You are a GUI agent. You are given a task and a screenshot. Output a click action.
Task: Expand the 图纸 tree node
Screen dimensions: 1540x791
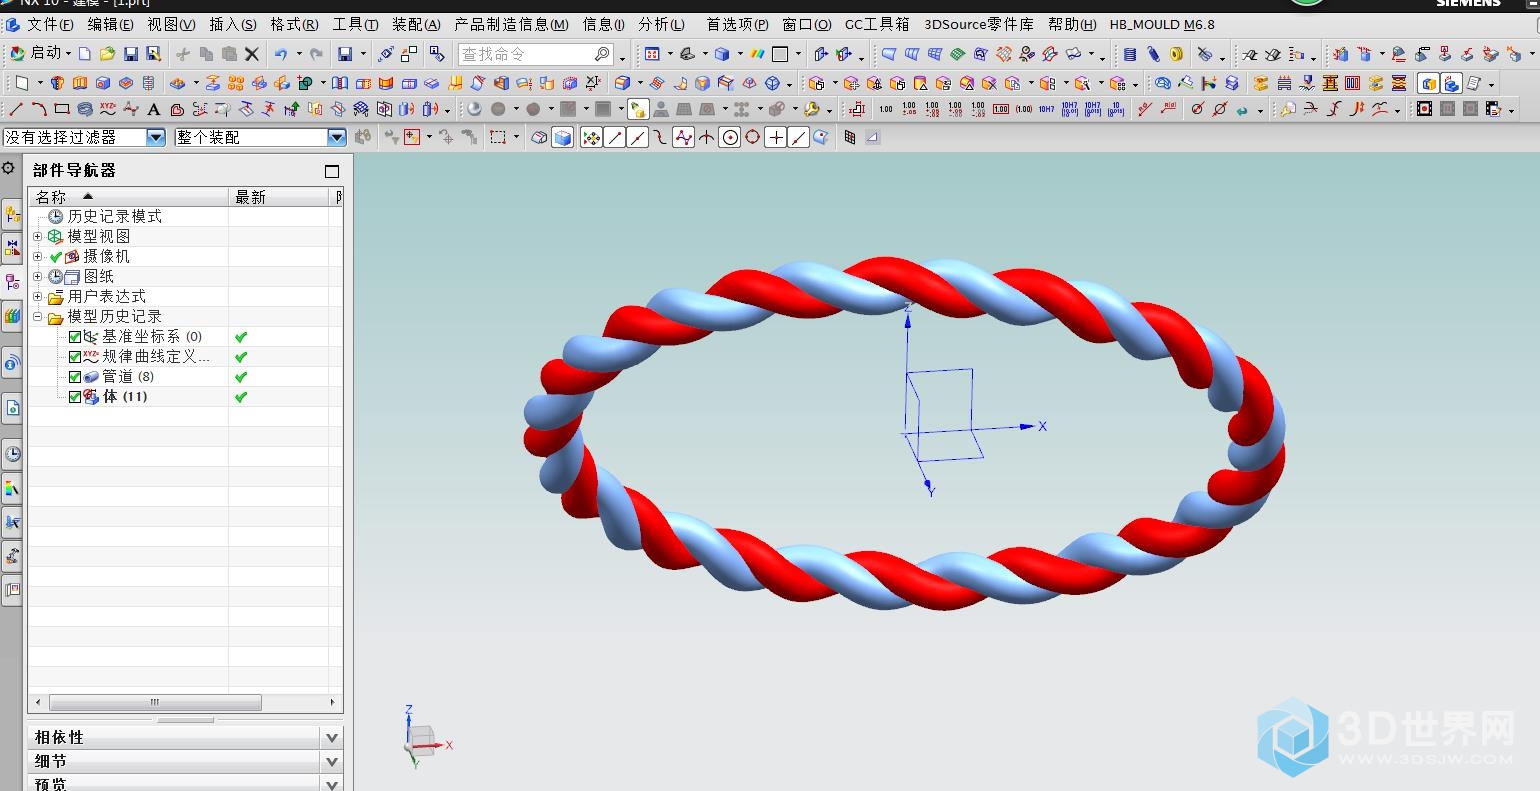[x=38, y=276]
